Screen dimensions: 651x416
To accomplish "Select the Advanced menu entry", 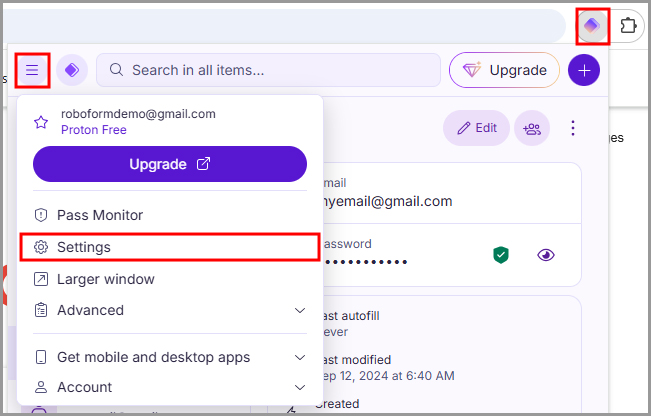I will (170, 310).
